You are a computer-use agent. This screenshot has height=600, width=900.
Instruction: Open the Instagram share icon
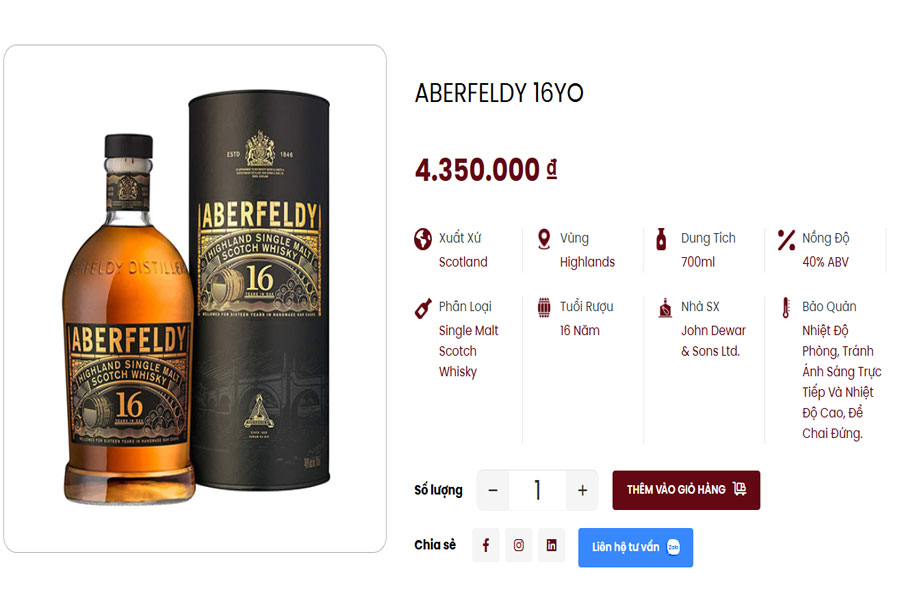point(519,545)
